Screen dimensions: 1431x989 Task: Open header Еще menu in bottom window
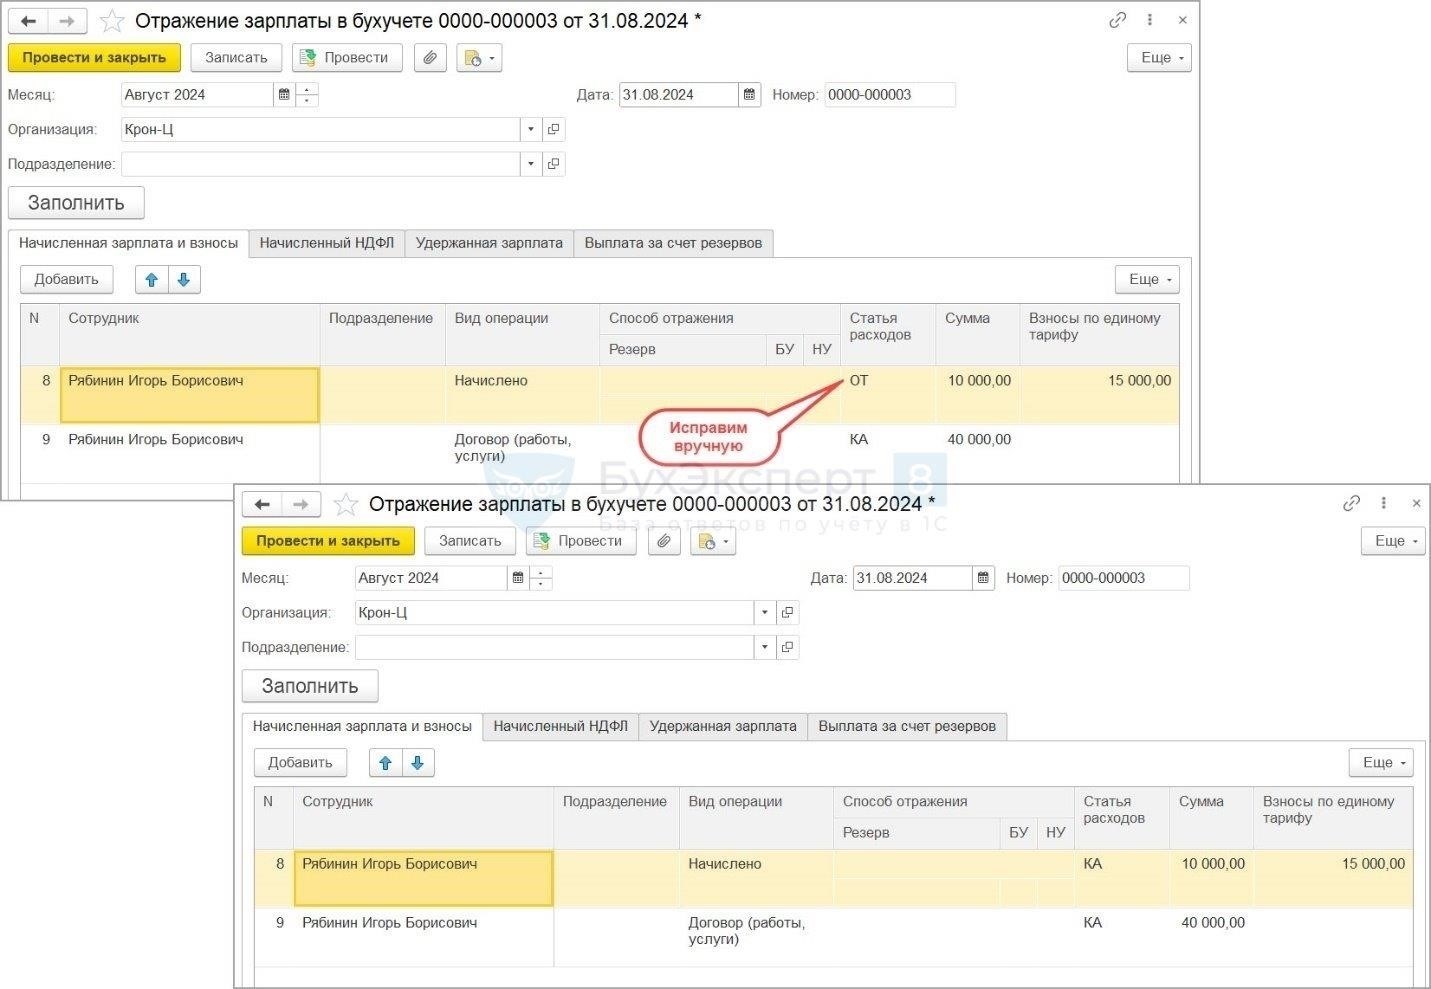point(1393,541)
